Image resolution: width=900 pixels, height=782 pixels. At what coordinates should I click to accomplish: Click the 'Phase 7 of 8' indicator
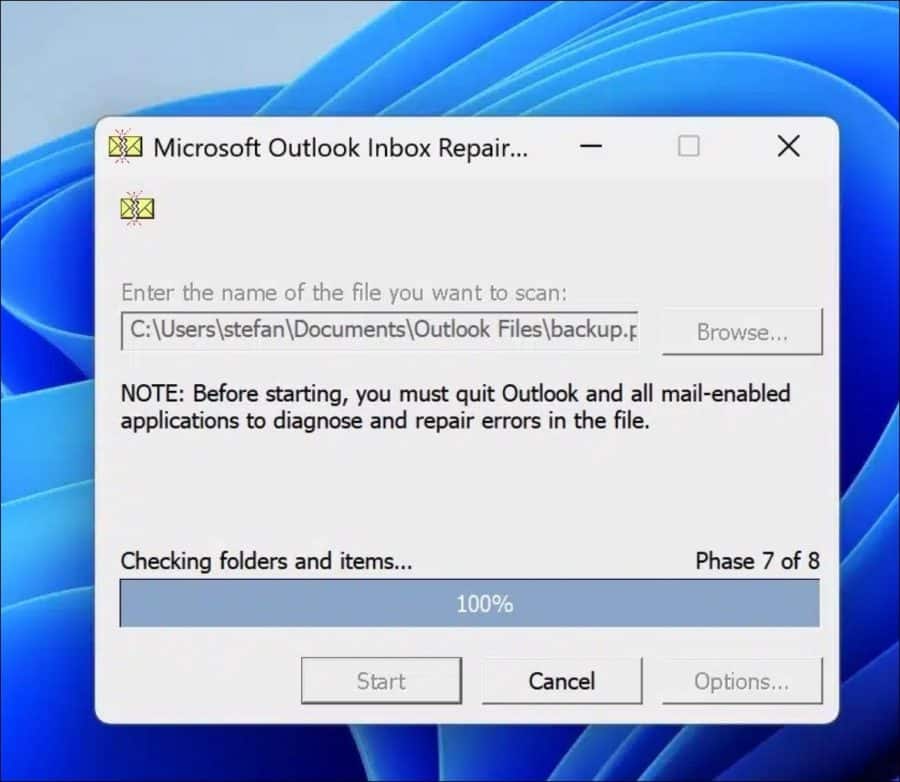[757, 561]
